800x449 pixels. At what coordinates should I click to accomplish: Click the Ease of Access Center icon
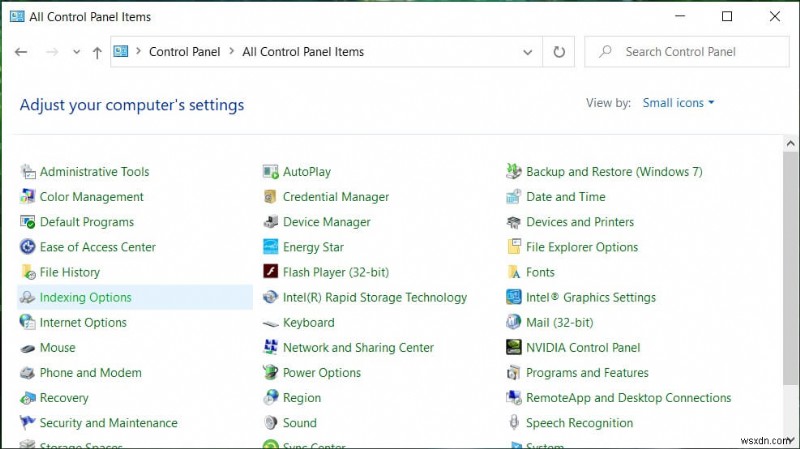[28, 247]
